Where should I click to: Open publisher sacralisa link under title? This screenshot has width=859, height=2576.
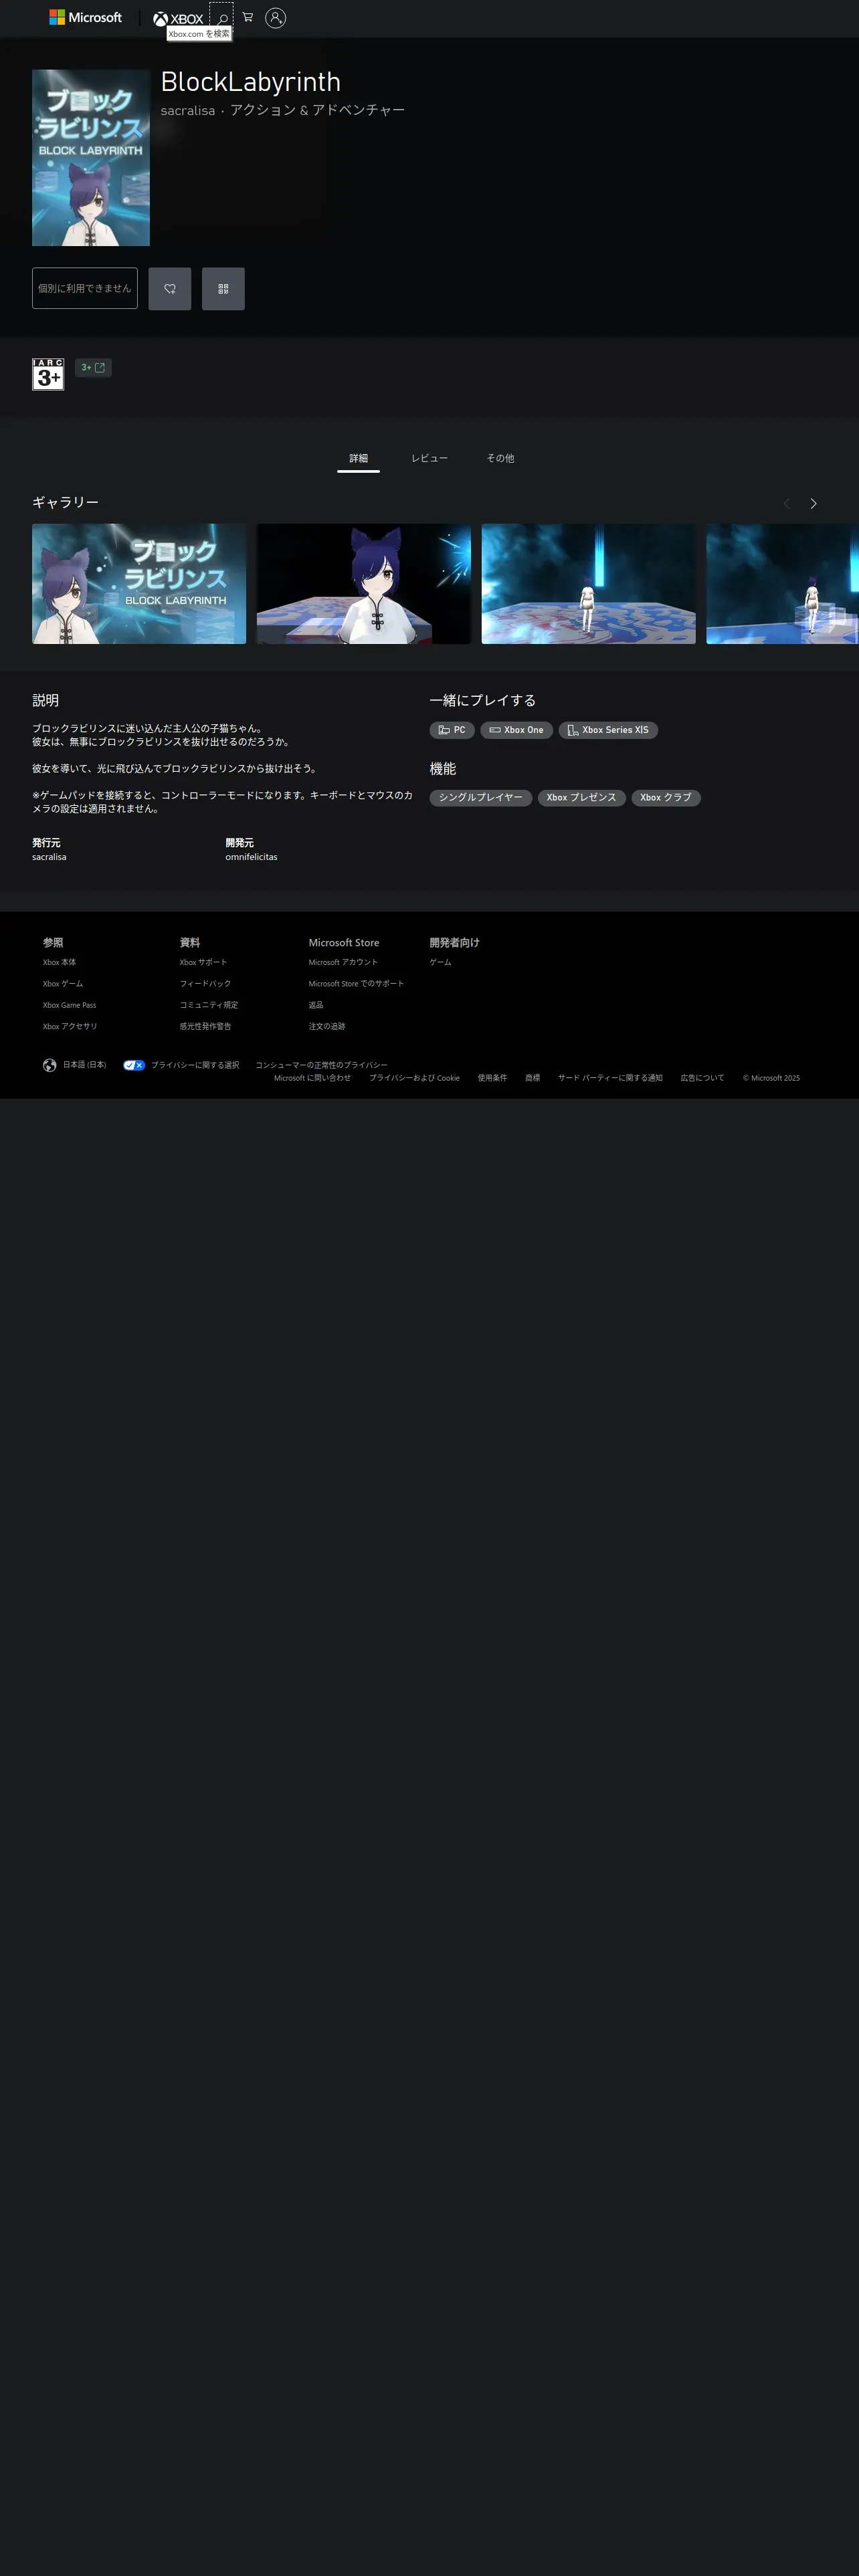click(x=188, y=110)
